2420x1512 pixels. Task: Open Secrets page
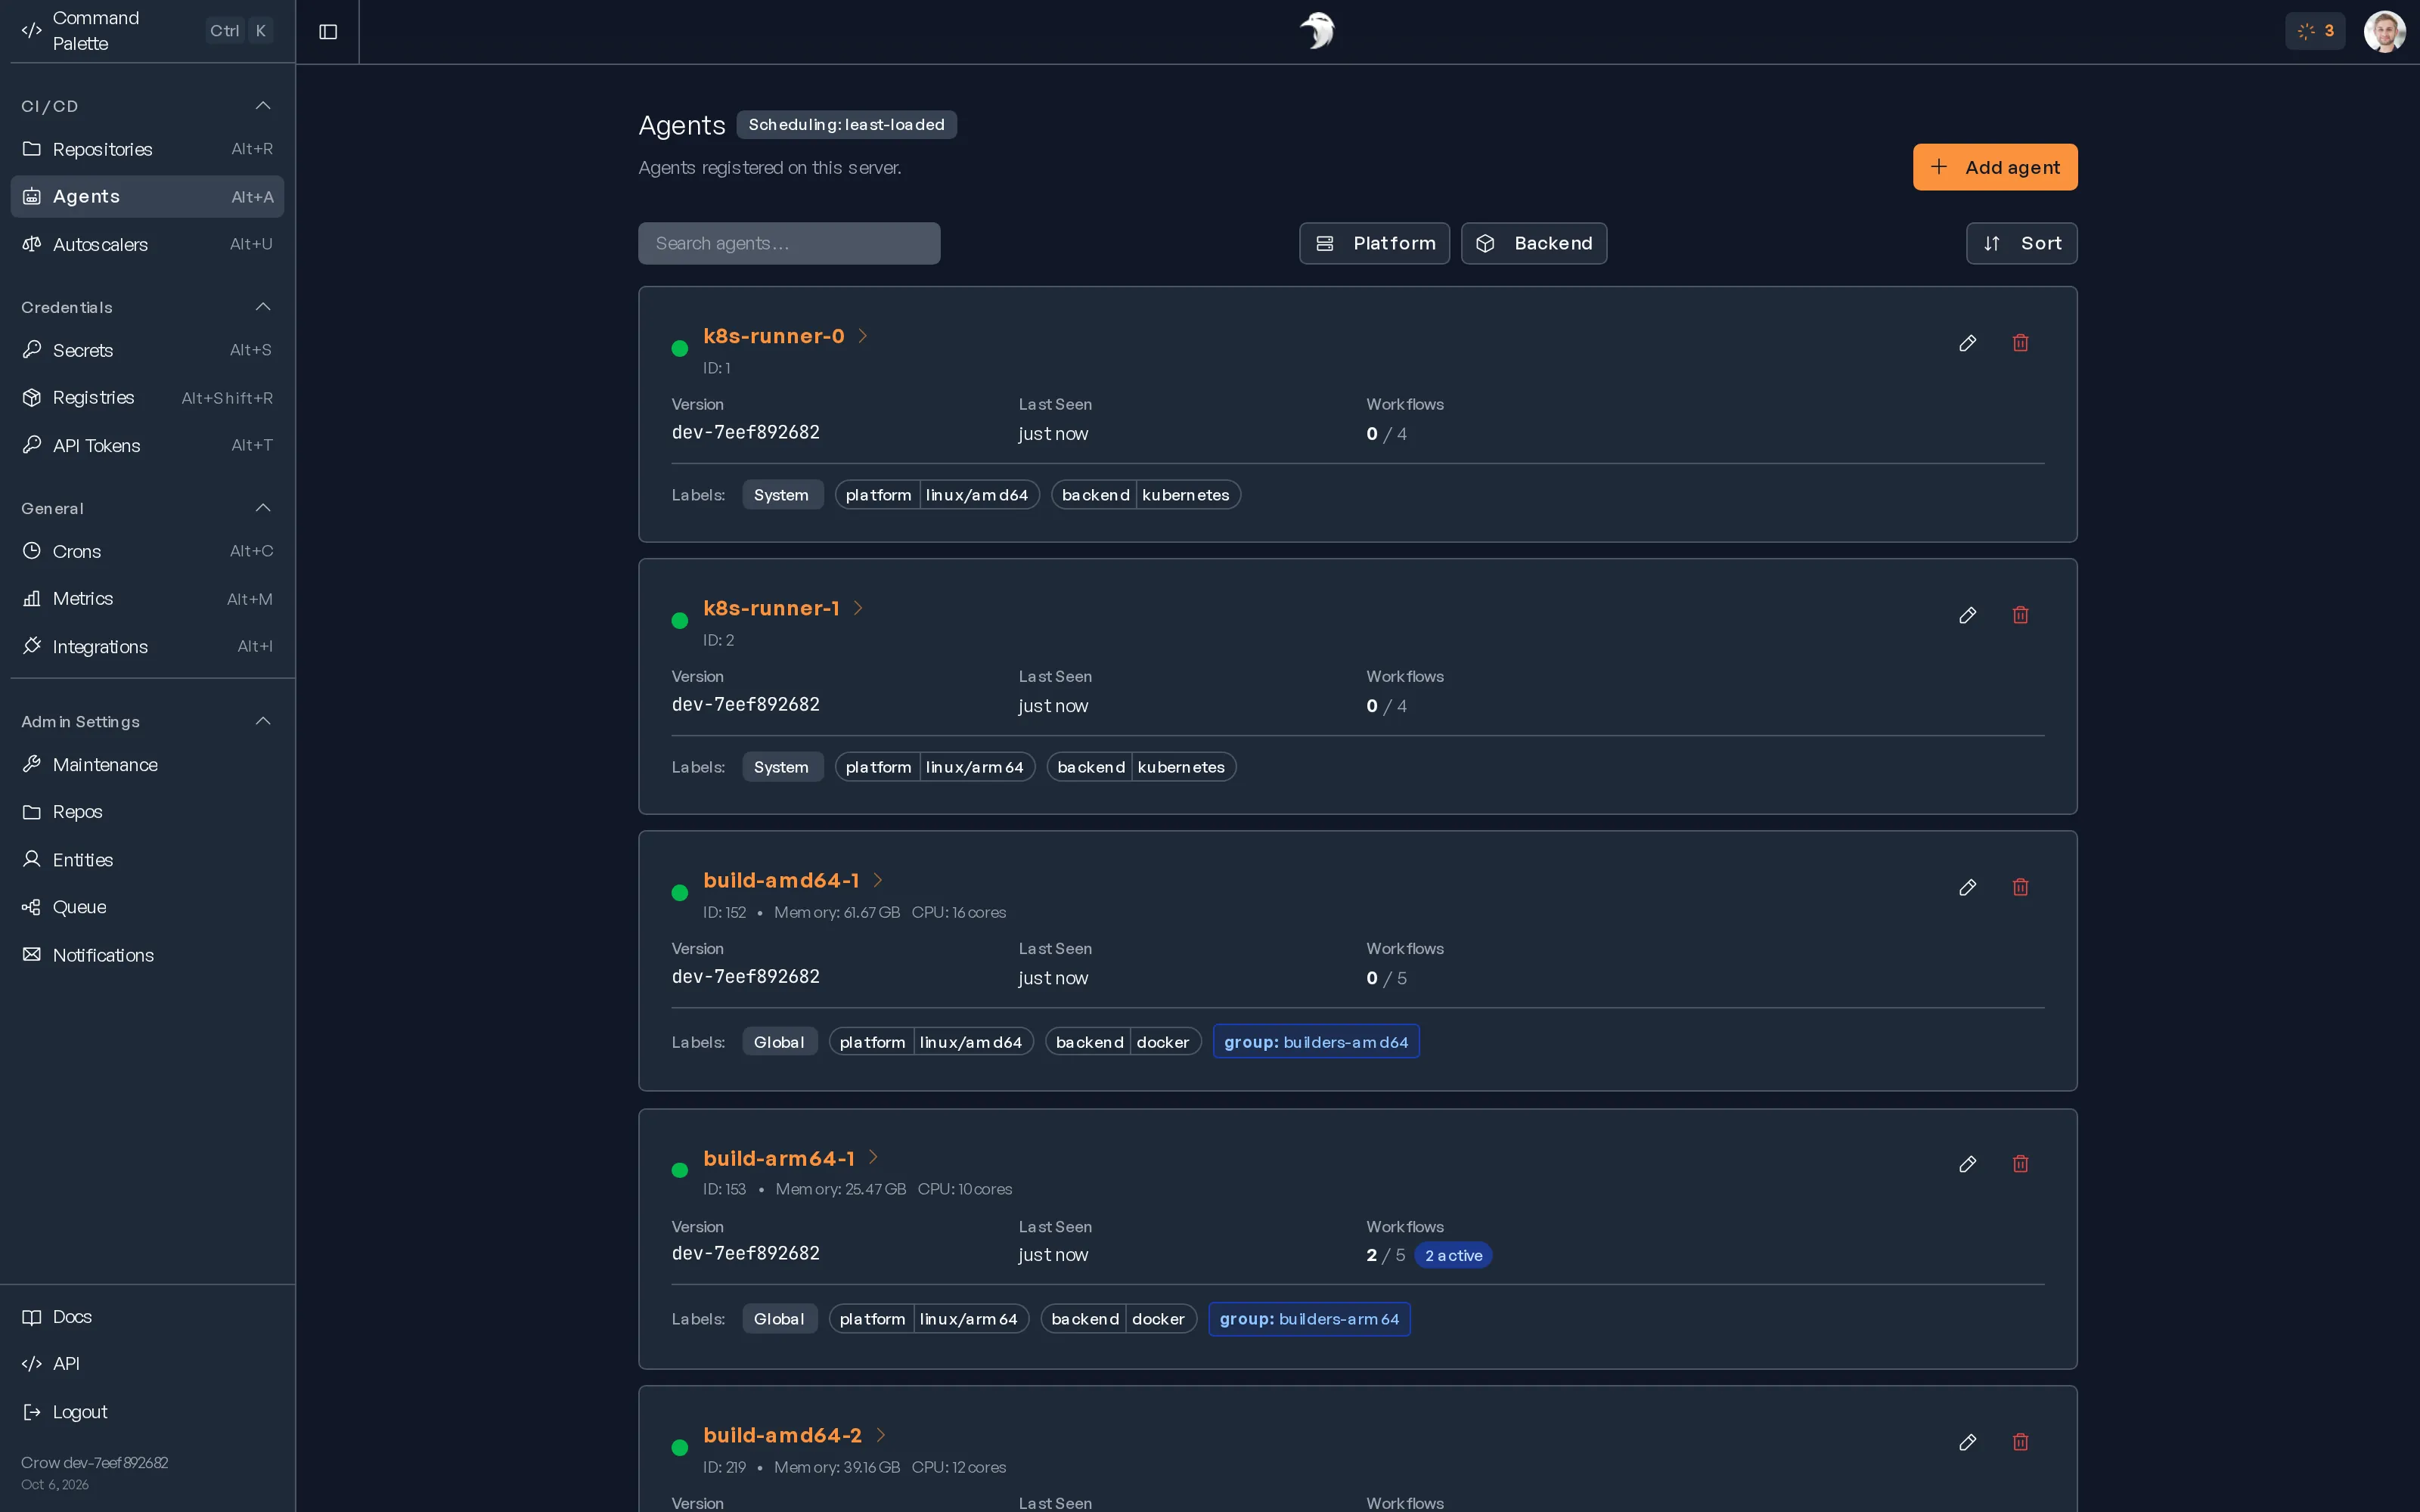tap(147, 350)
